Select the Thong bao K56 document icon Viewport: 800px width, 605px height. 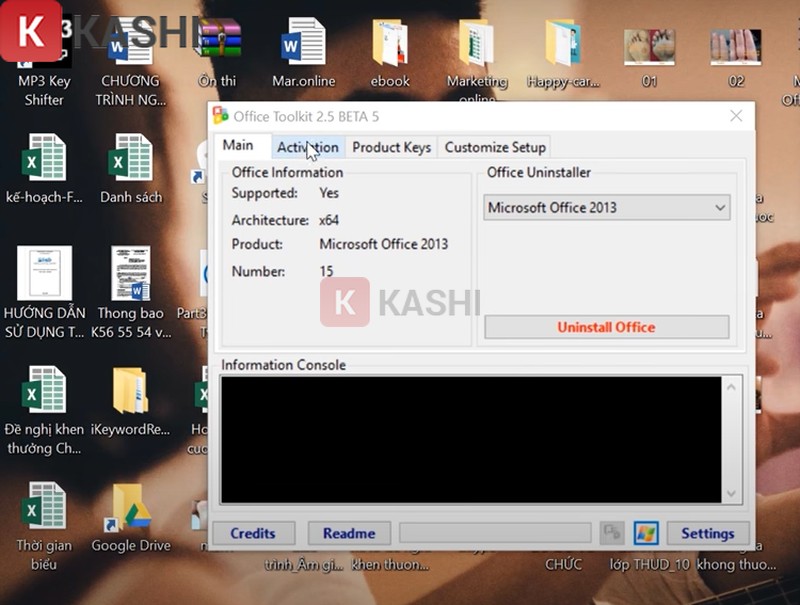pos(131,274)
